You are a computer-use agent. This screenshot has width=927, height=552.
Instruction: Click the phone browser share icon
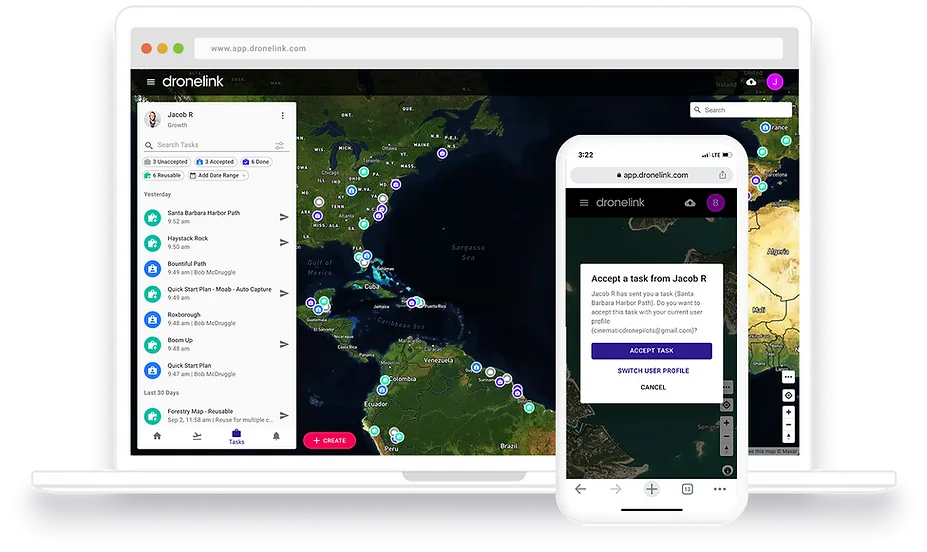pos(722,175)
